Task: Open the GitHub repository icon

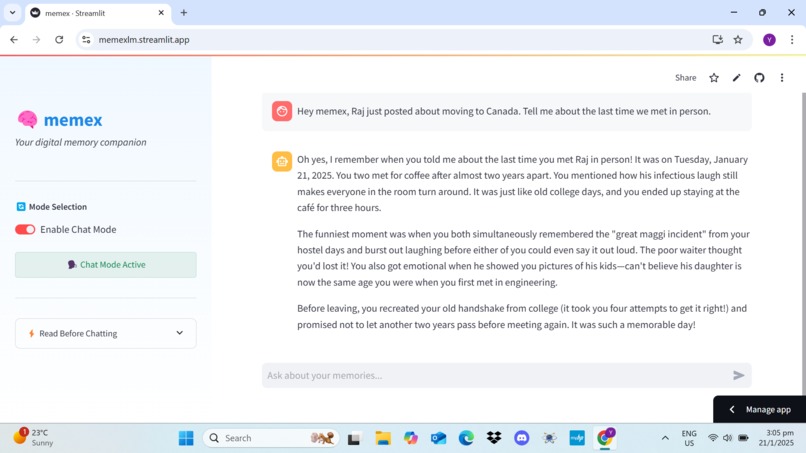Action: [759, 78]
